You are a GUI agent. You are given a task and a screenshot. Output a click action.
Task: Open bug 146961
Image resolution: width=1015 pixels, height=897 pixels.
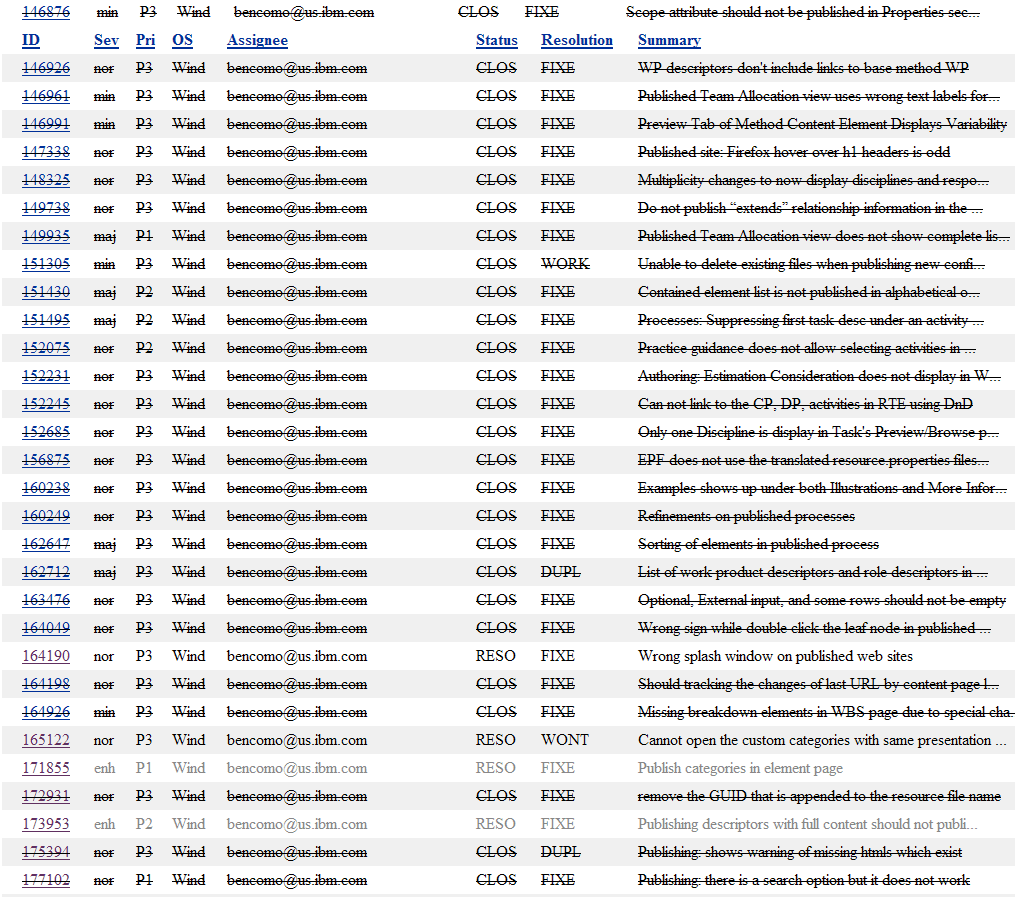tap(46, 96)
